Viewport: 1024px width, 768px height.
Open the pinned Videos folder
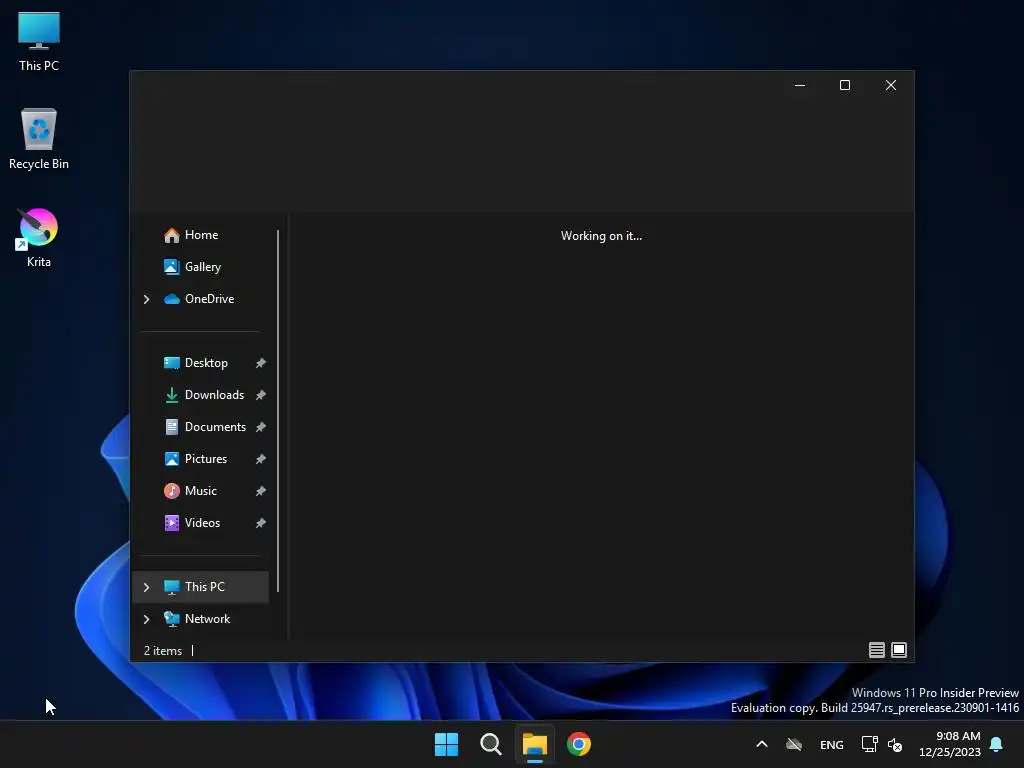[x=200, y=523]
